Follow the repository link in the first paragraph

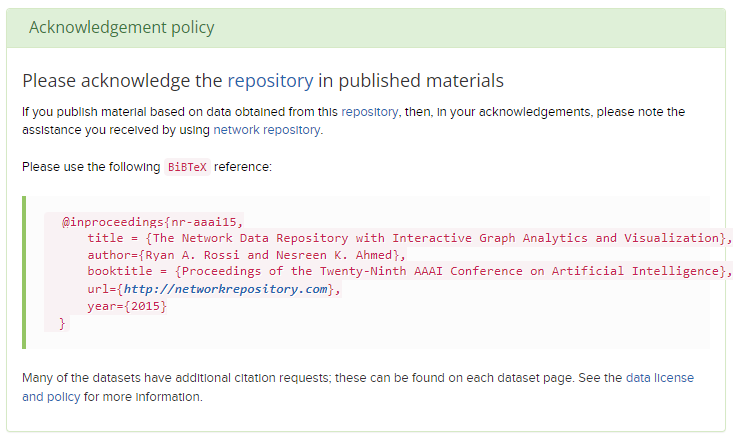click(x=369, y=112)
